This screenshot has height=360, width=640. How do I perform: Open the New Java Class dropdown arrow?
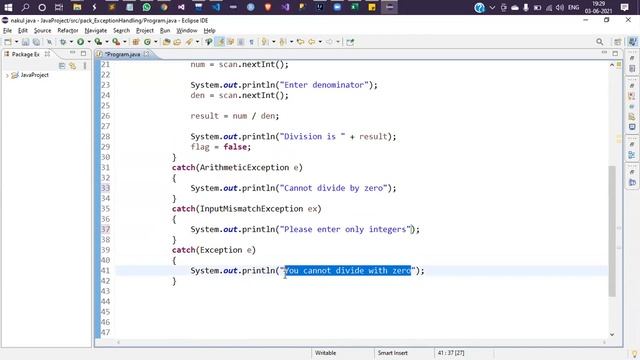(x=156, y=42)
